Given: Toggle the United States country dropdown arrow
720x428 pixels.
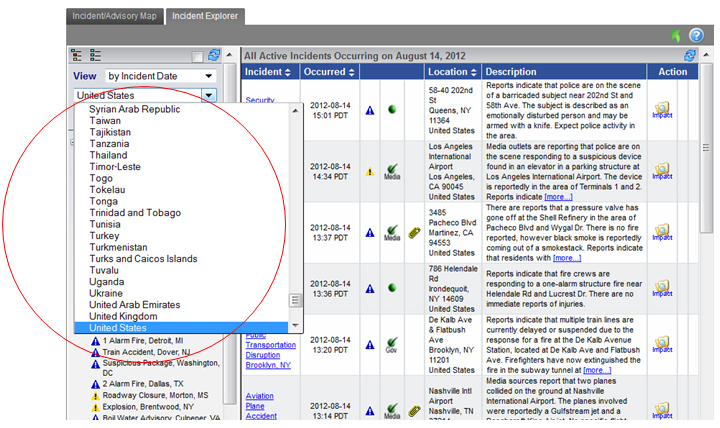Looking at the screenshot, I should (x=208, y=95).
